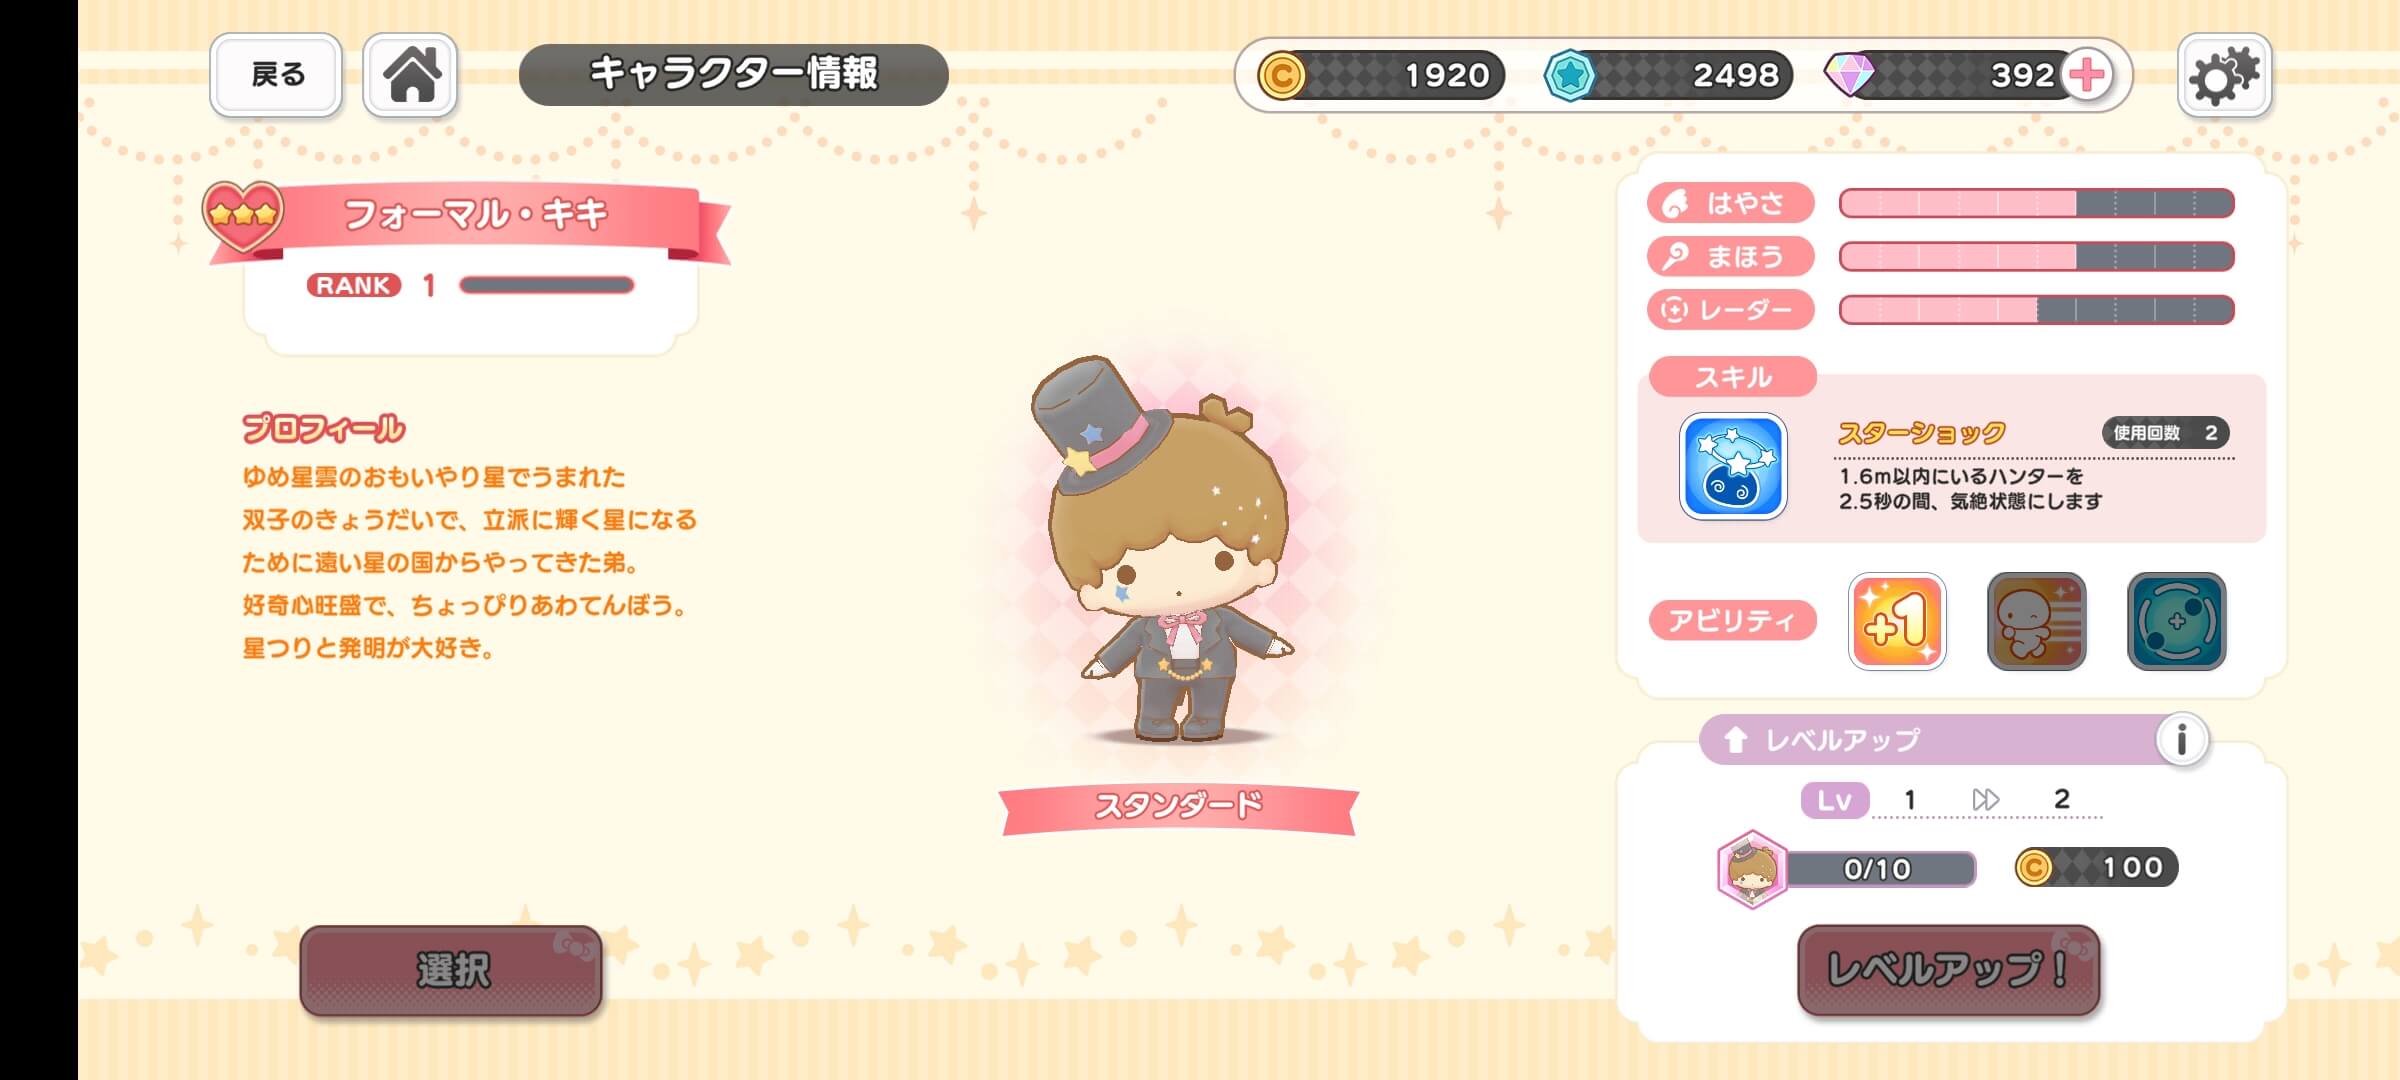
Task: Tap the スタンダード costume label
Action: click(x=1178, y=806)
